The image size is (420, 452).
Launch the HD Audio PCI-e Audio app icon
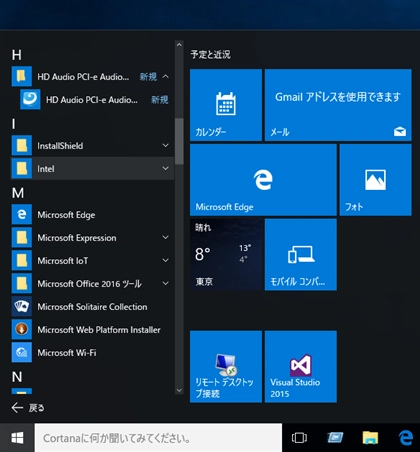click(30, 99)
